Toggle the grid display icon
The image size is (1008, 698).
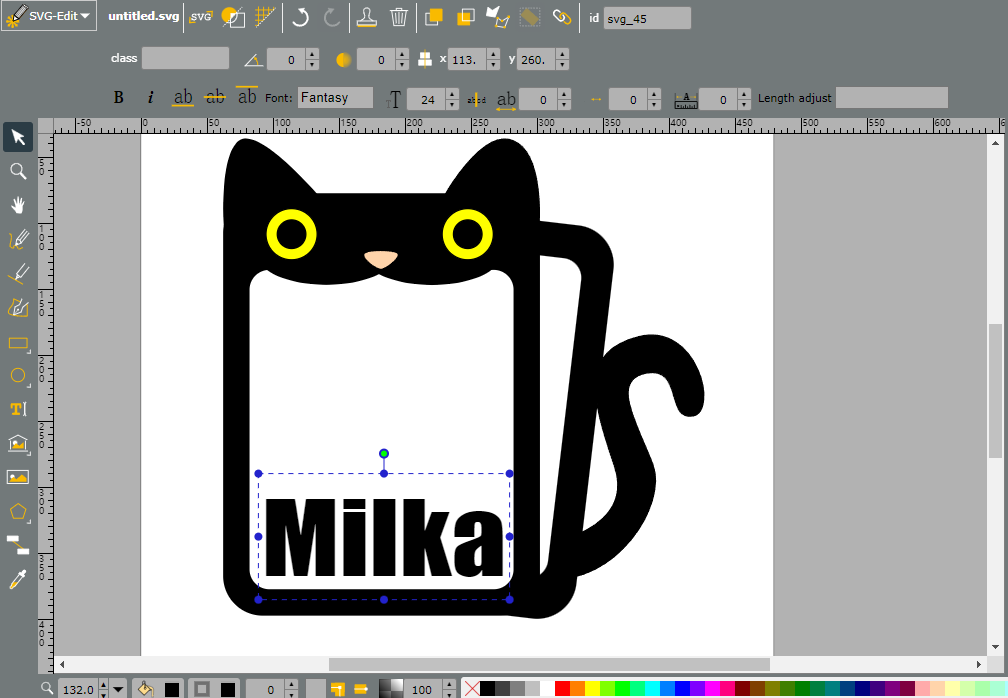pos(266,17)
